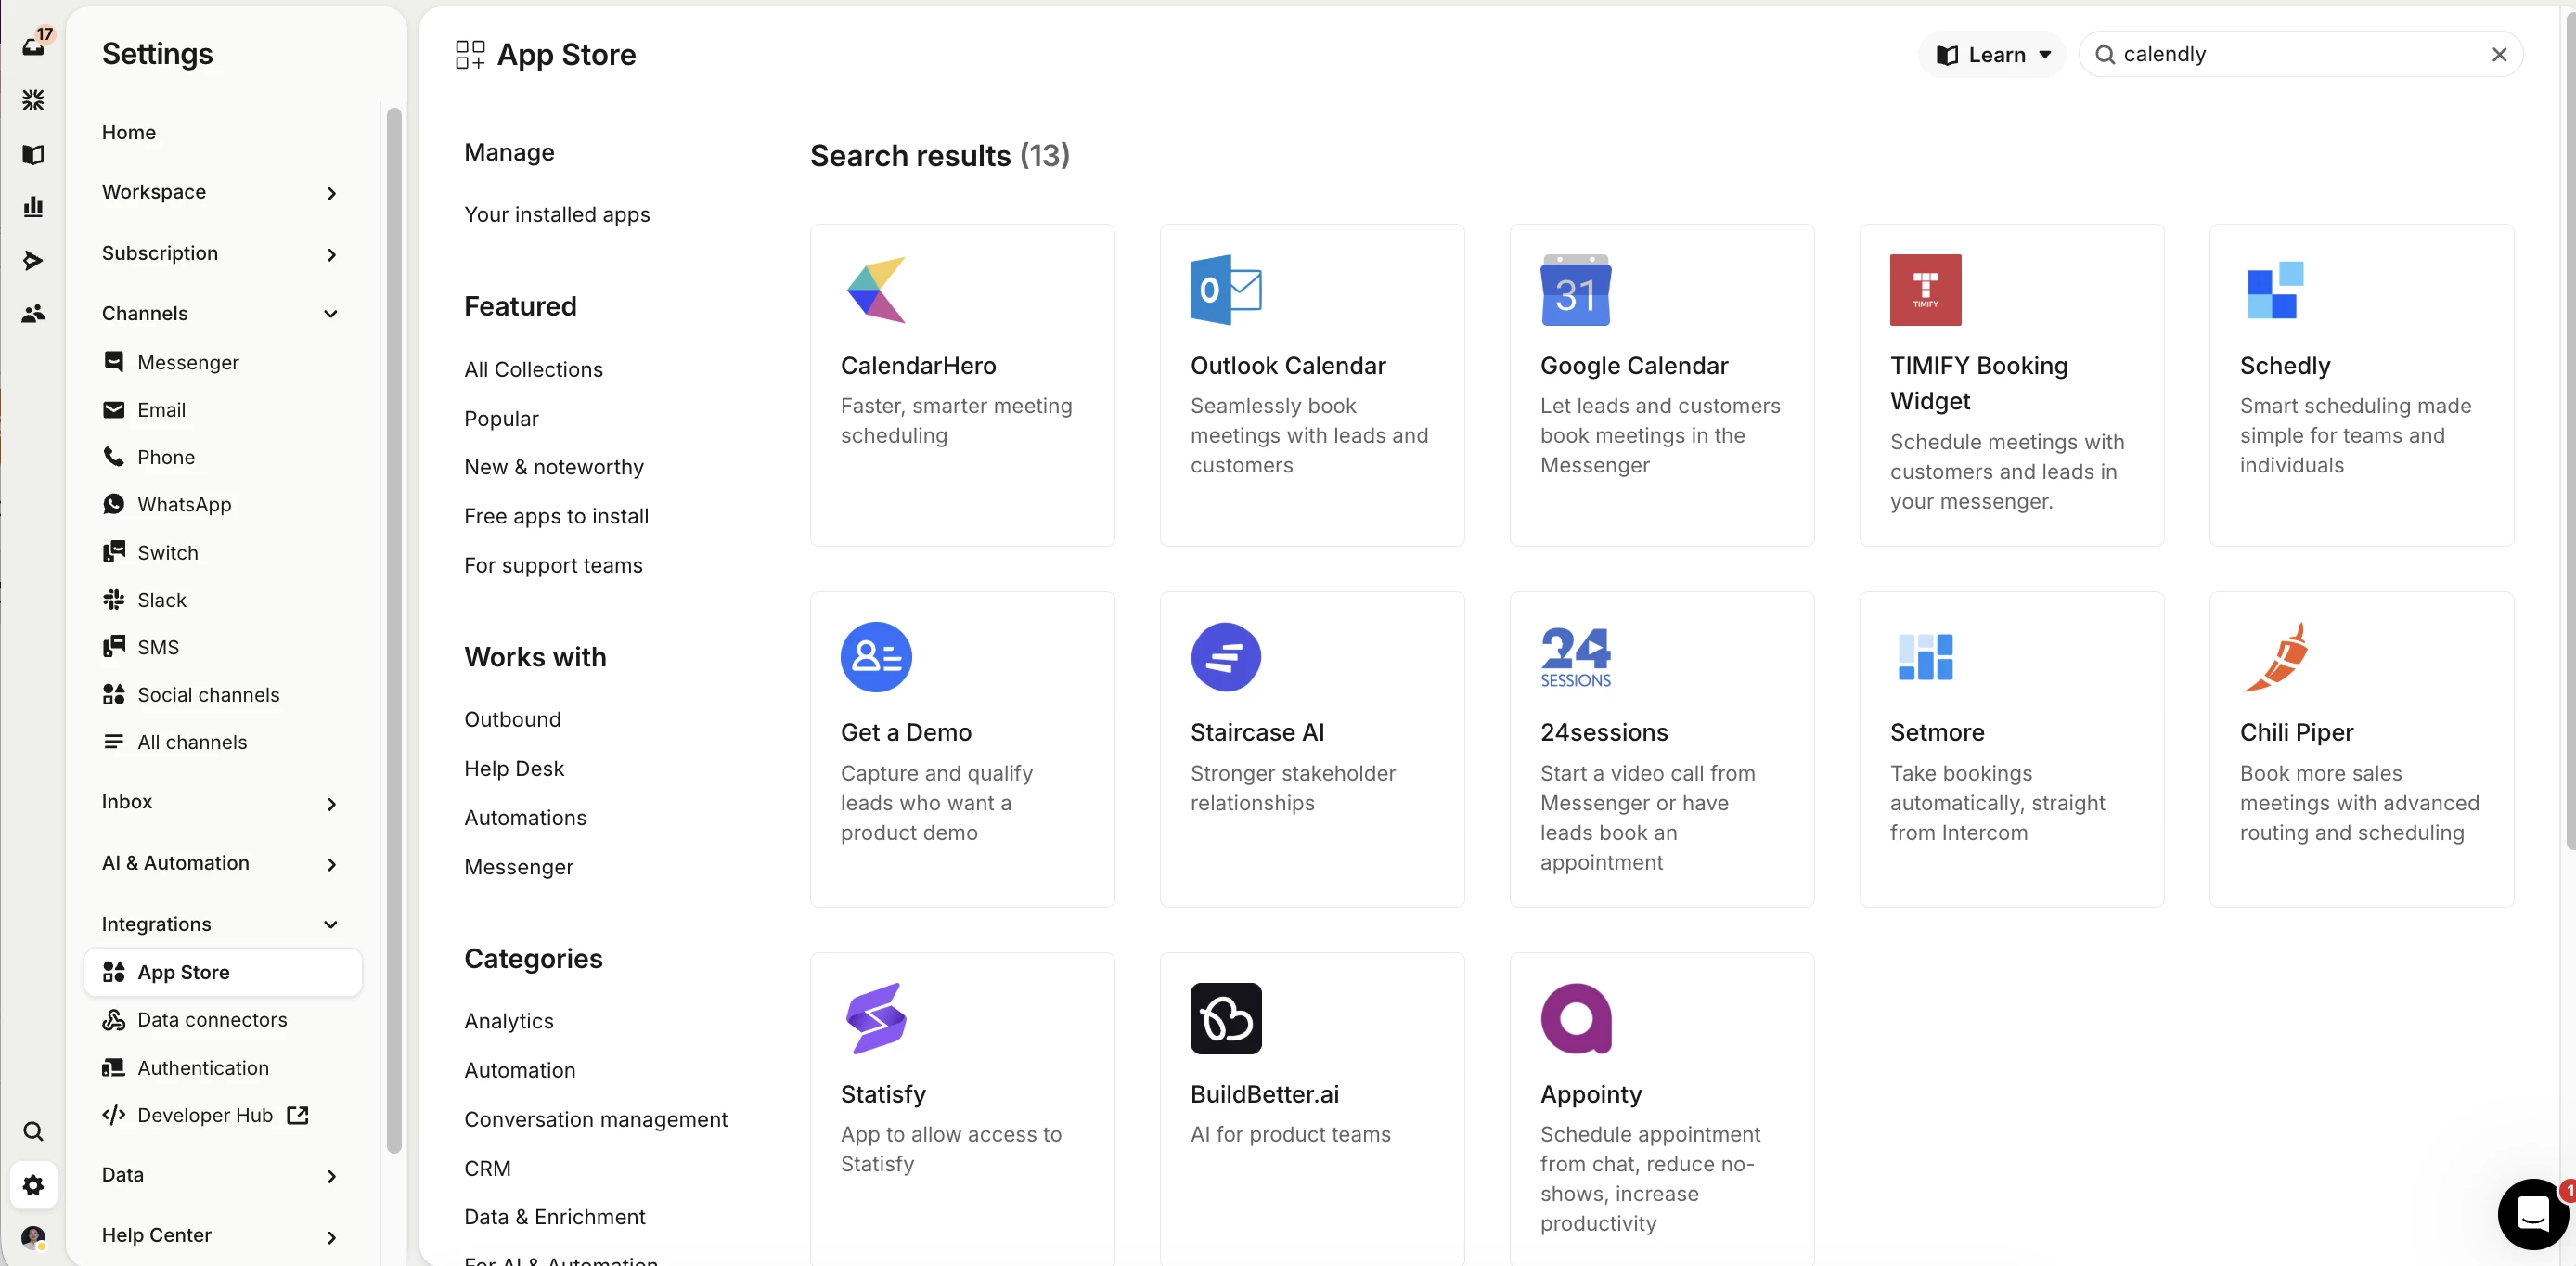2576x1266 pixels.
Task: Open WhatsApp channel settings
Action: [184, 504]
